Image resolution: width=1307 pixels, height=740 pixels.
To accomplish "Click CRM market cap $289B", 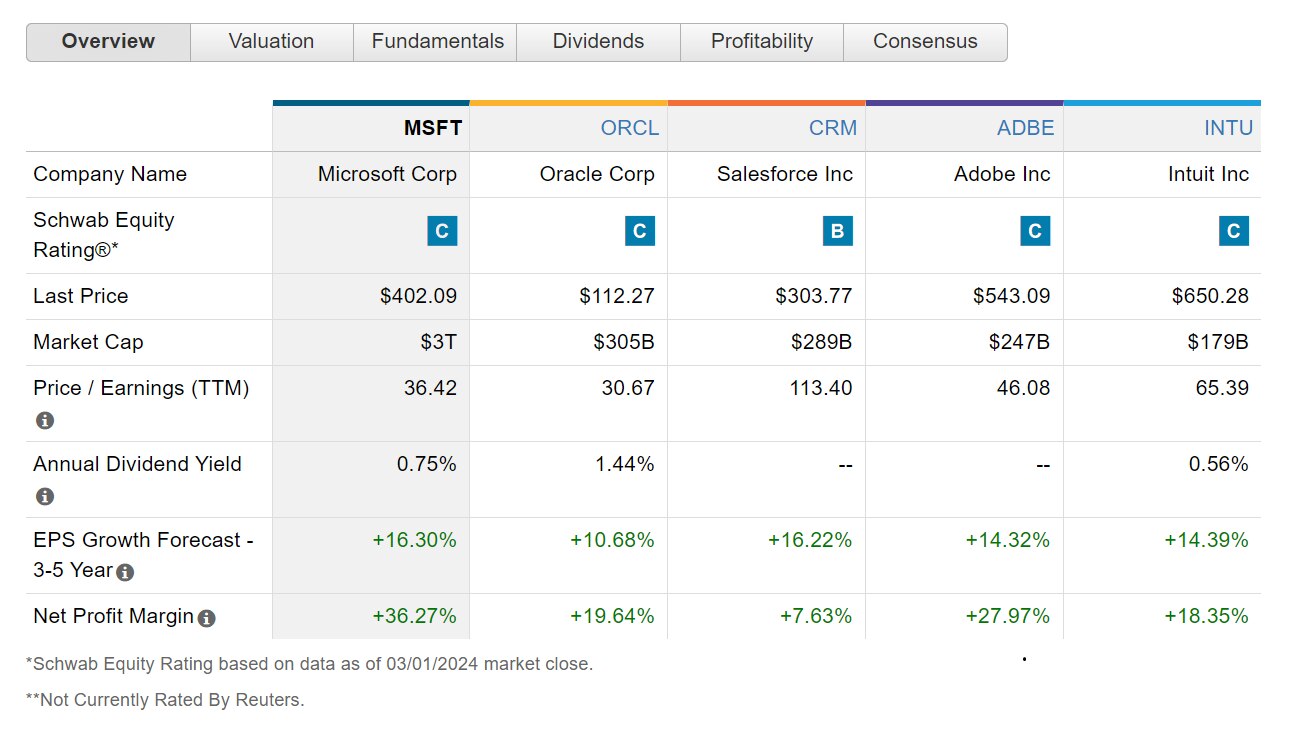I will click(822, 342).
